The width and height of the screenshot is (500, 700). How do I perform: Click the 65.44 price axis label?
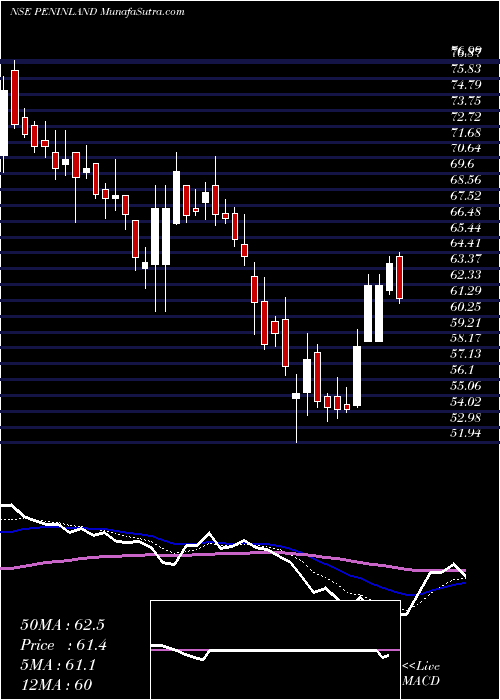pyautogui.click(x=466, y=227)
